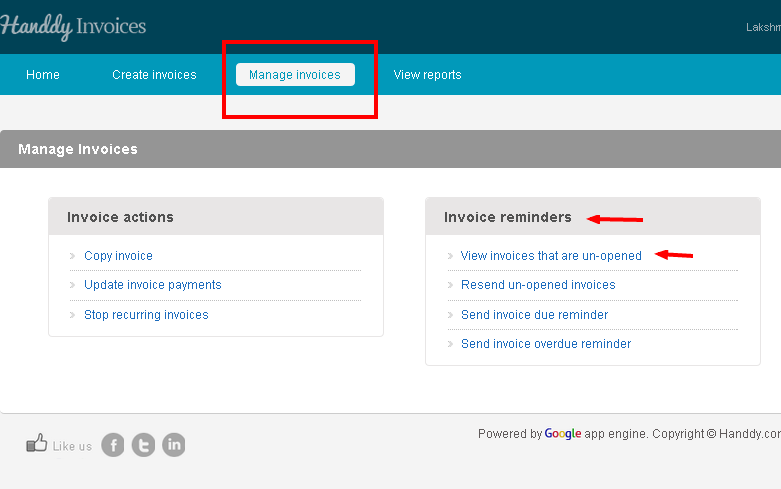781x489 pixels.
Task: Click the arrow bullet beside Update invoice payments
Action: point(73,285)
